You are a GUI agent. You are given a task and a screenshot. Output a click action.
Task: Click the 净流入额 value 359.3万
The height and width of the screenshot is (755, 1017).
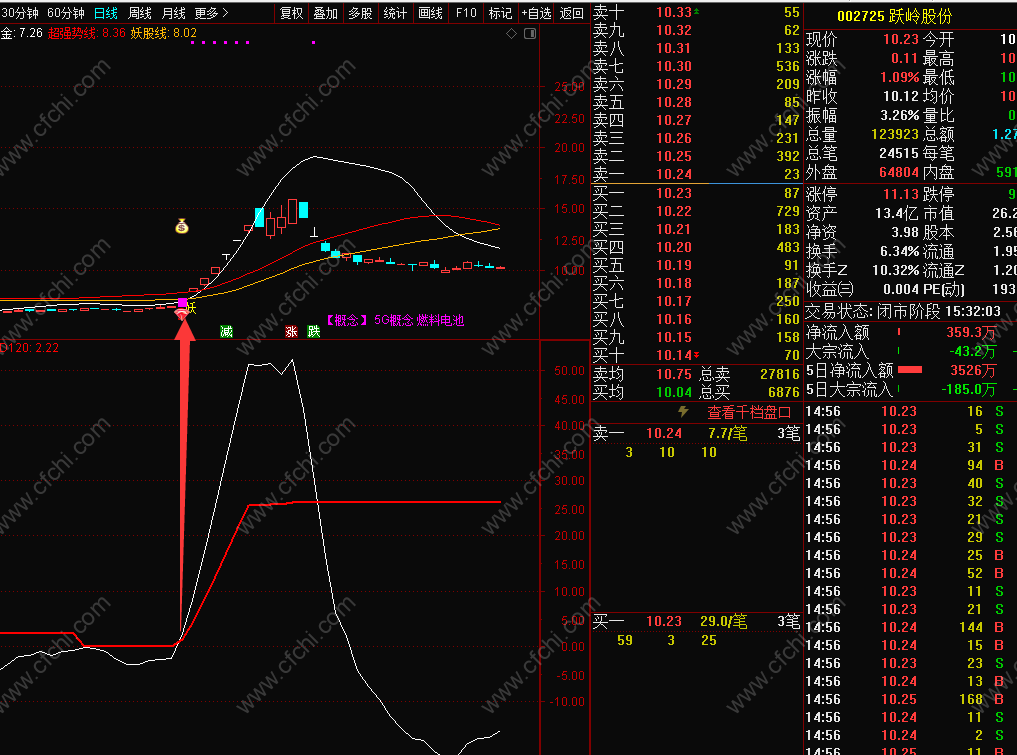(971, 332)
